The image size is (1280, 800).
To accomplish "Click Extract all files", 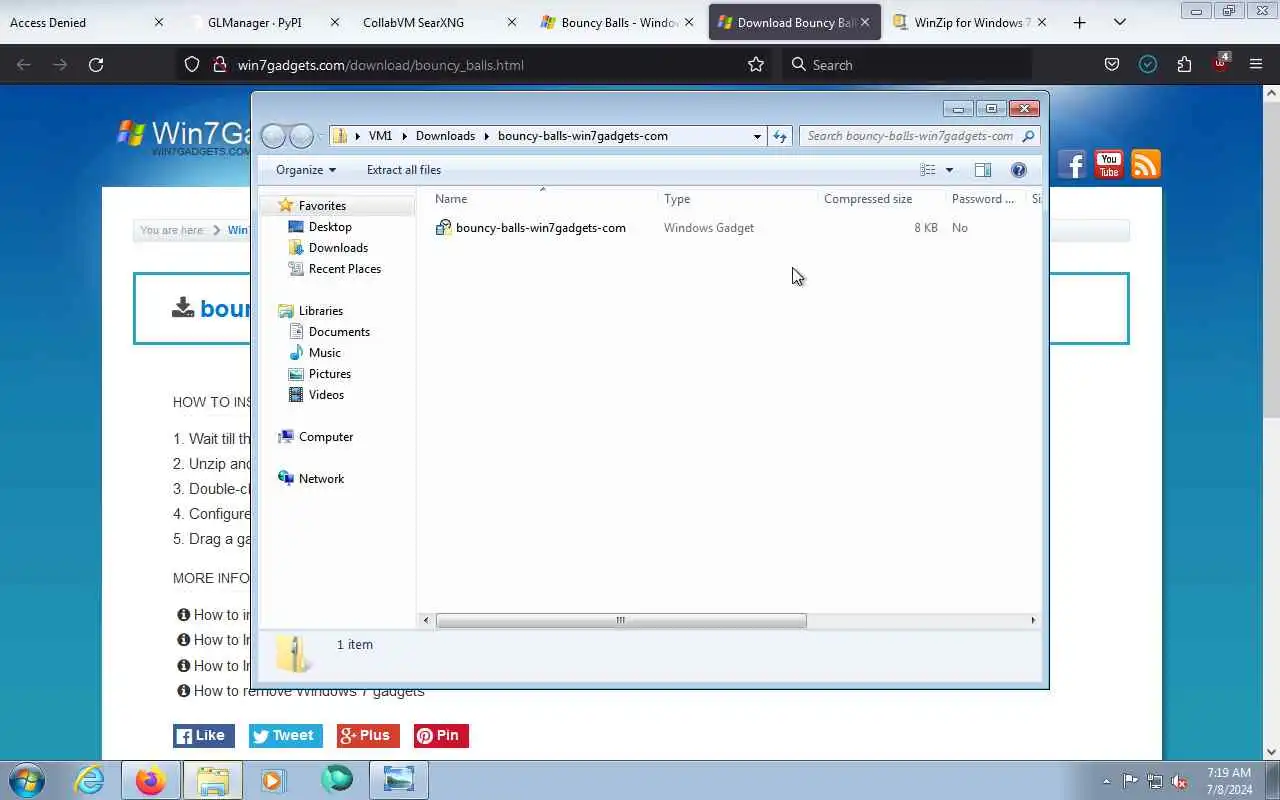I will coord(404,170).
